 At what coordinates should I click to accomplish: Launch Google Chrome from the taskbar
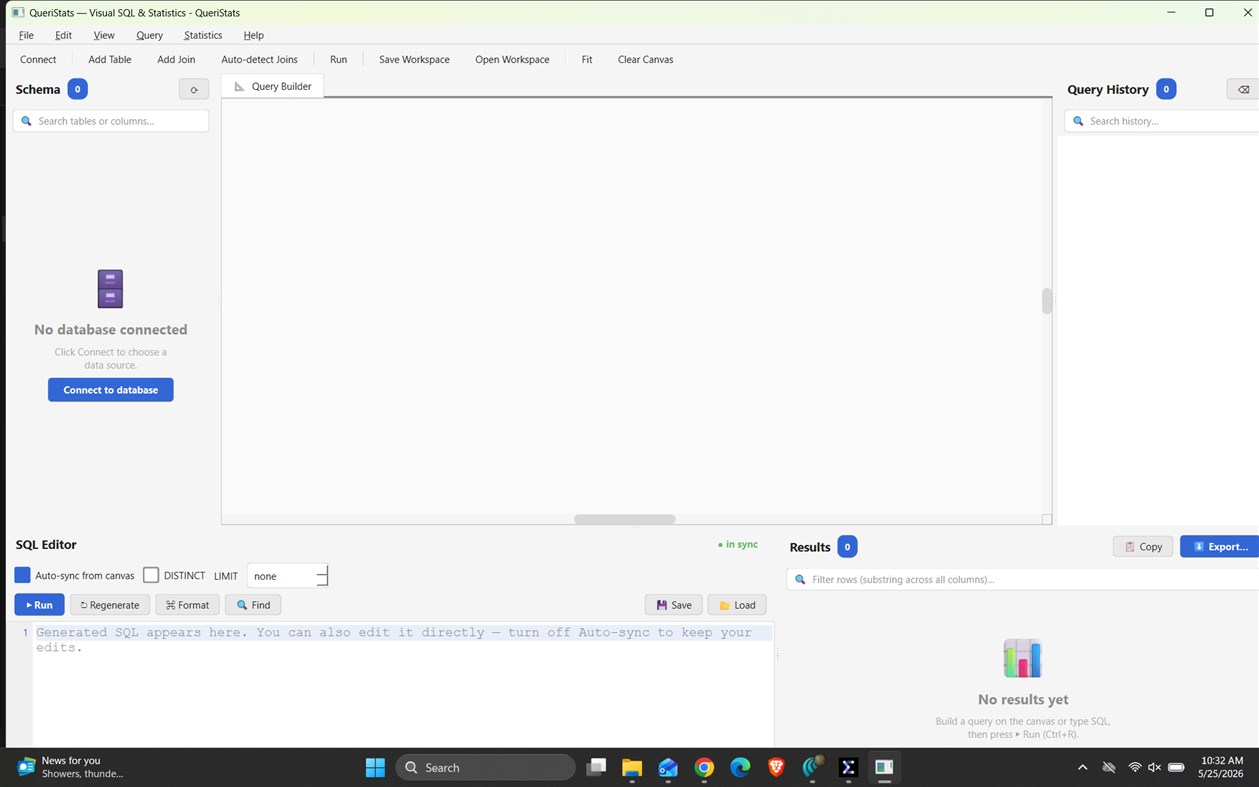pos(704,767)
